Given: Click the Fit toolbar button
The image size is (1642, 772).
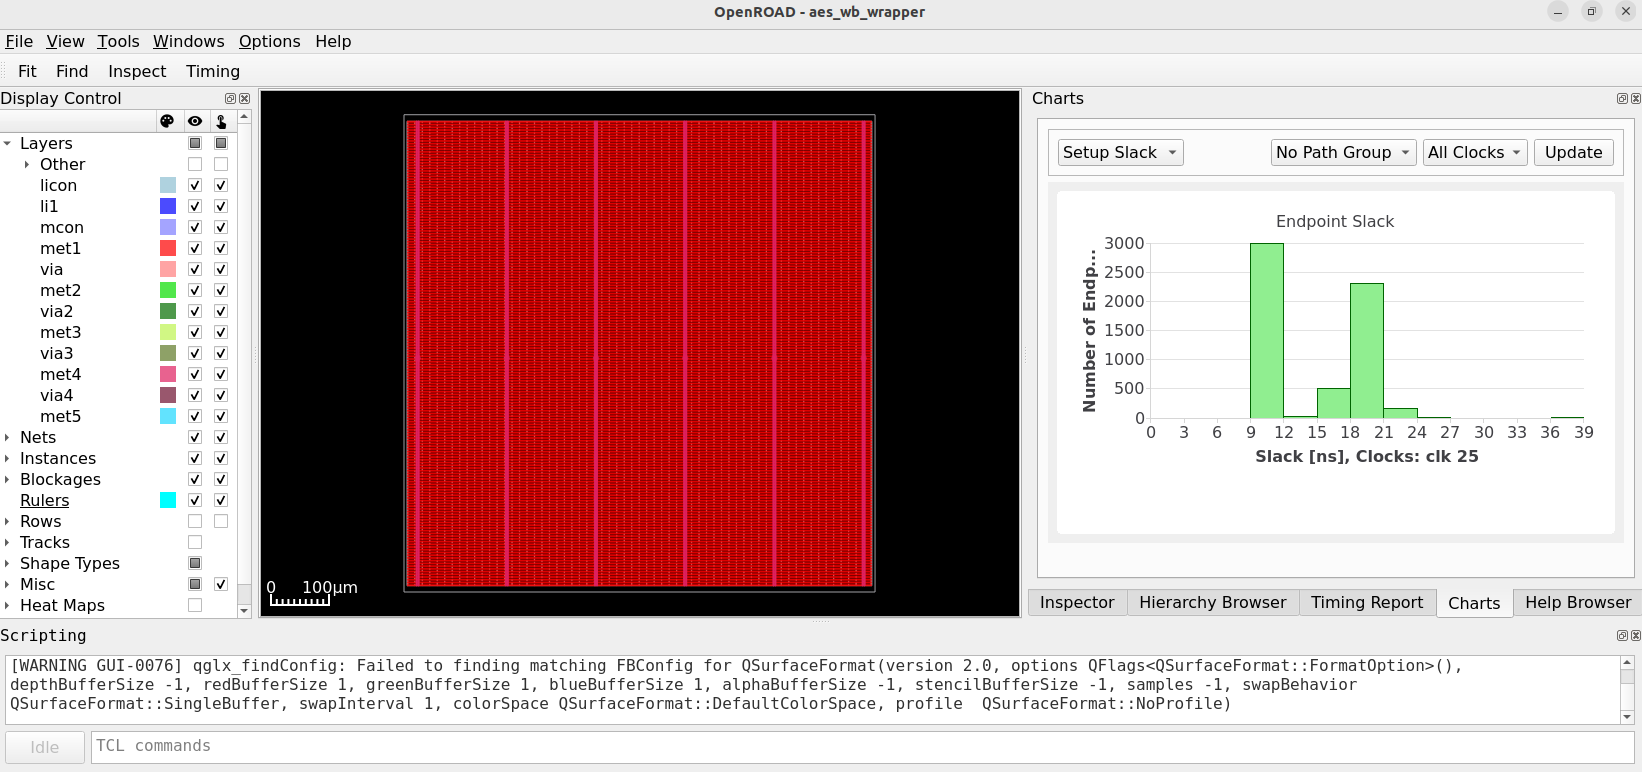Looking at the screenshot, I should tap(27, 71).
